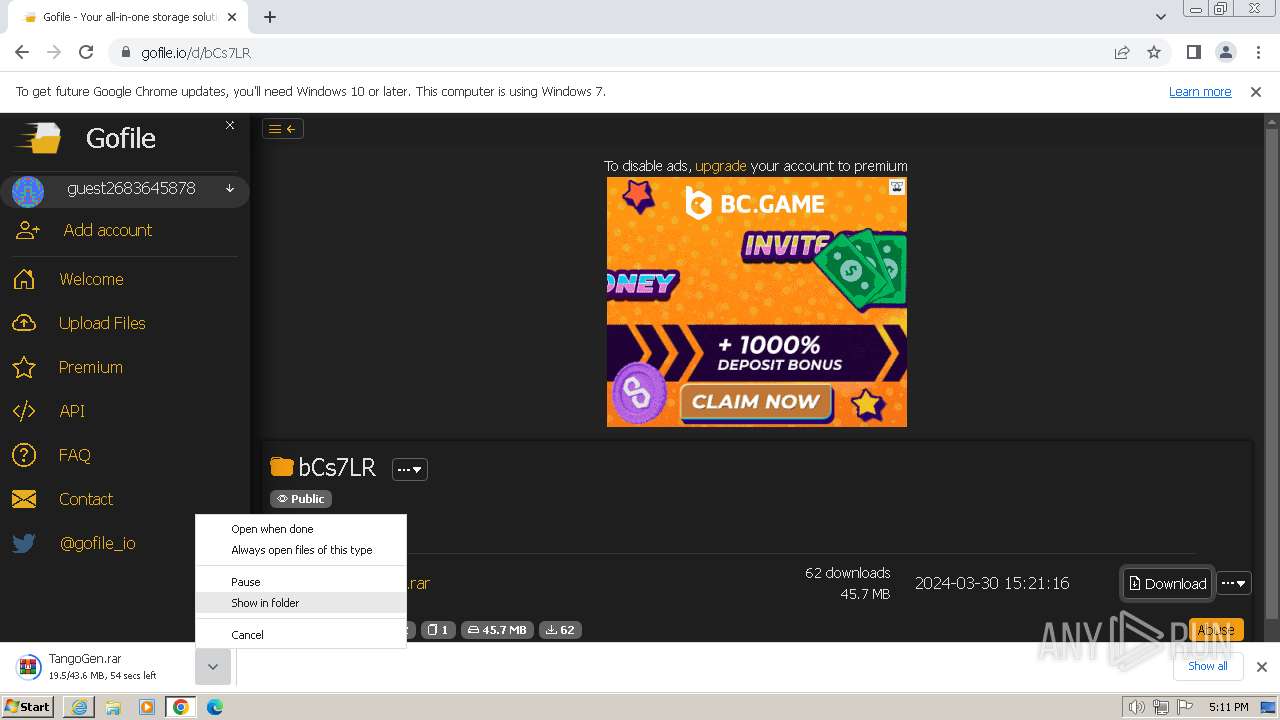Open Internet Explorer from the taskbar
Viewport: 1280px width, 720px height.
point(79,707)
